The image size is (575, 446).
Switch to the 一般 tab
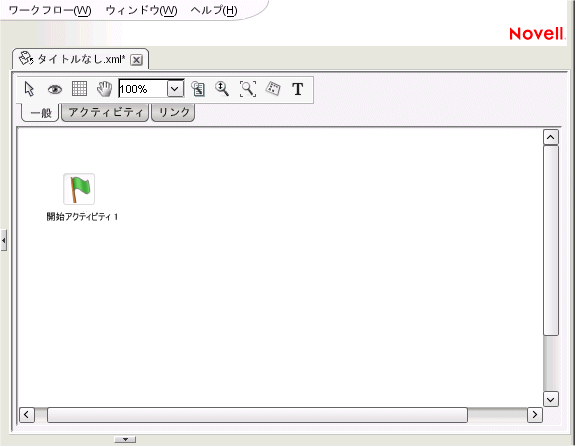(x=40, y=113)
